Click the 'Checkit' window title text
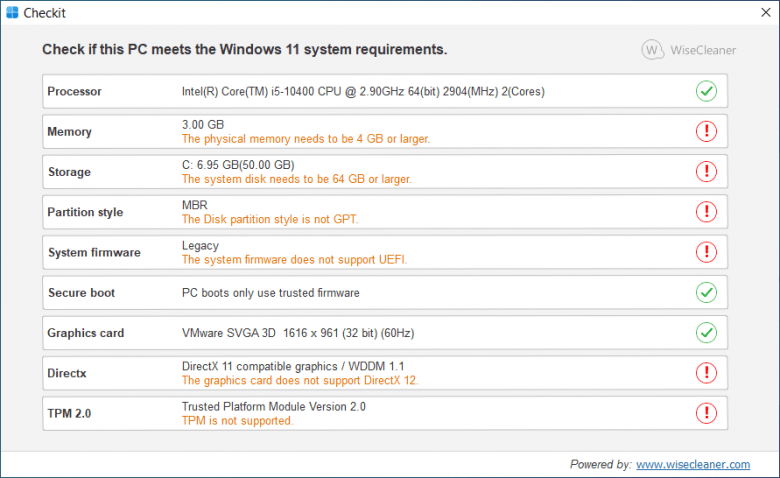Image resolution: width=780 pixels, height=478 pixels. [x=44, y=13]
